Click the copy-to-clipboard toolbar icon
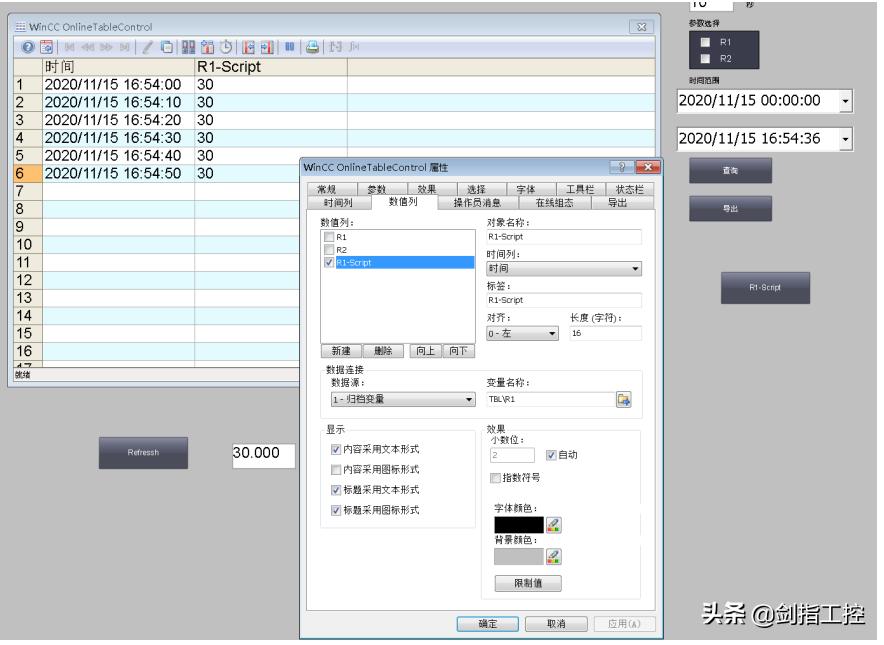The image size is (884, 645). 167,47
